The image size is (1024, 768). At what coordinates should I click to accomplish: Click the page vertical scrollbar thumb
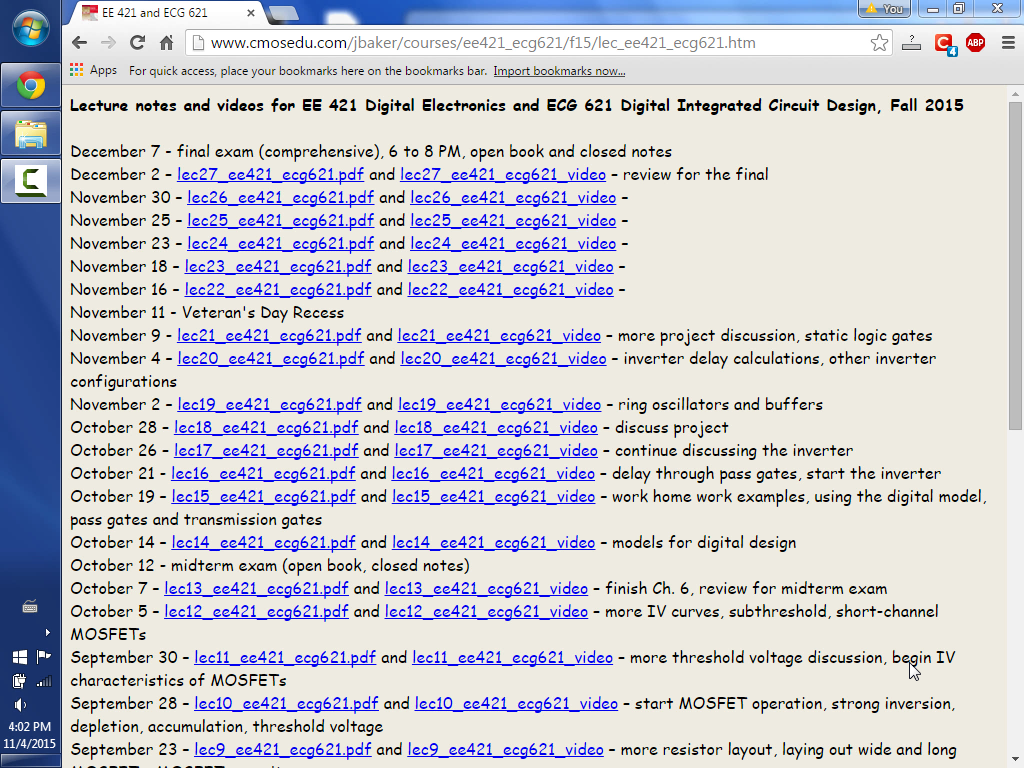pyautogui.click(x=1014, y=265)
